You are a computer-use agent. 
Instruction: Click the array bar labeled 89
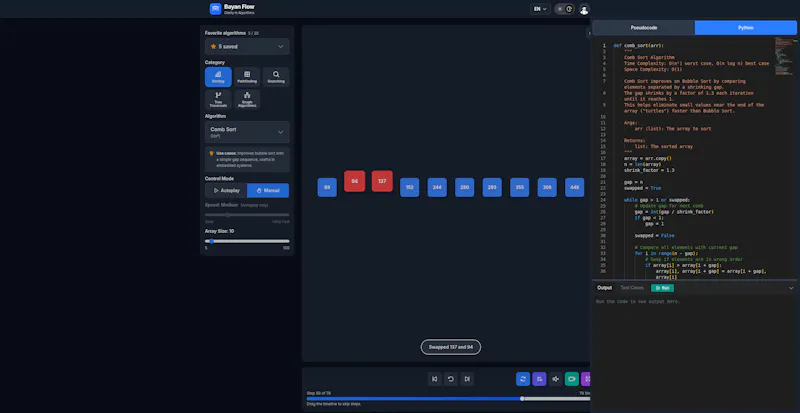(x=327, y=187)
